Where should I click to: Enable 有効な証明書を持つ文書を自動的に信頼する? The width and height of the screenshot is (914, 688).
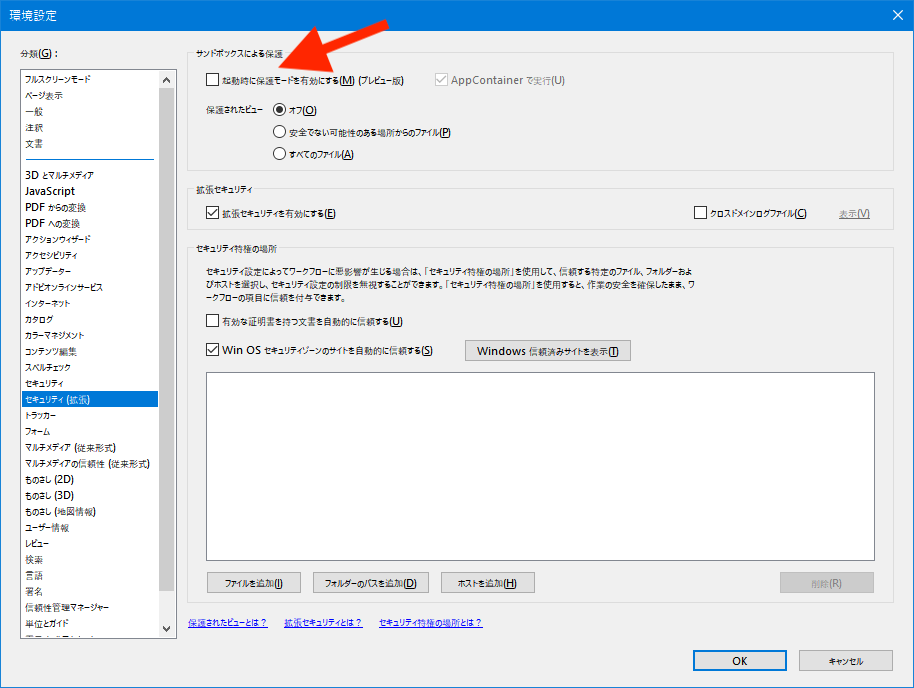tap(212, 321)
